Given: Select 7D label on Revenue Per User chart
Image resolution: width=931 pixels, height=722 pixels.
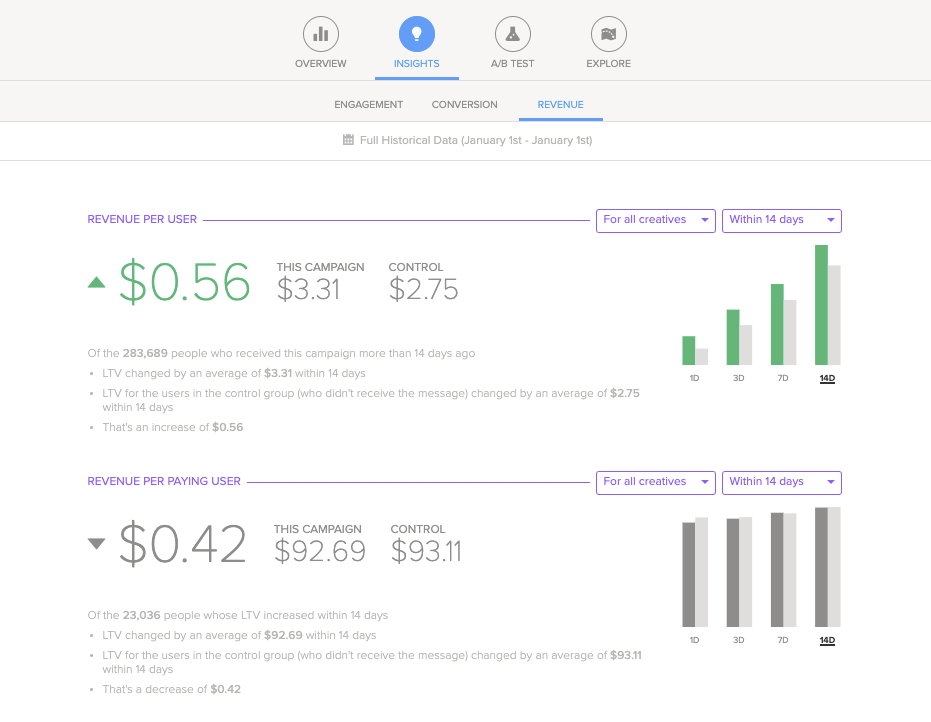Looking at the screenshot, I should tap(783, 378).
